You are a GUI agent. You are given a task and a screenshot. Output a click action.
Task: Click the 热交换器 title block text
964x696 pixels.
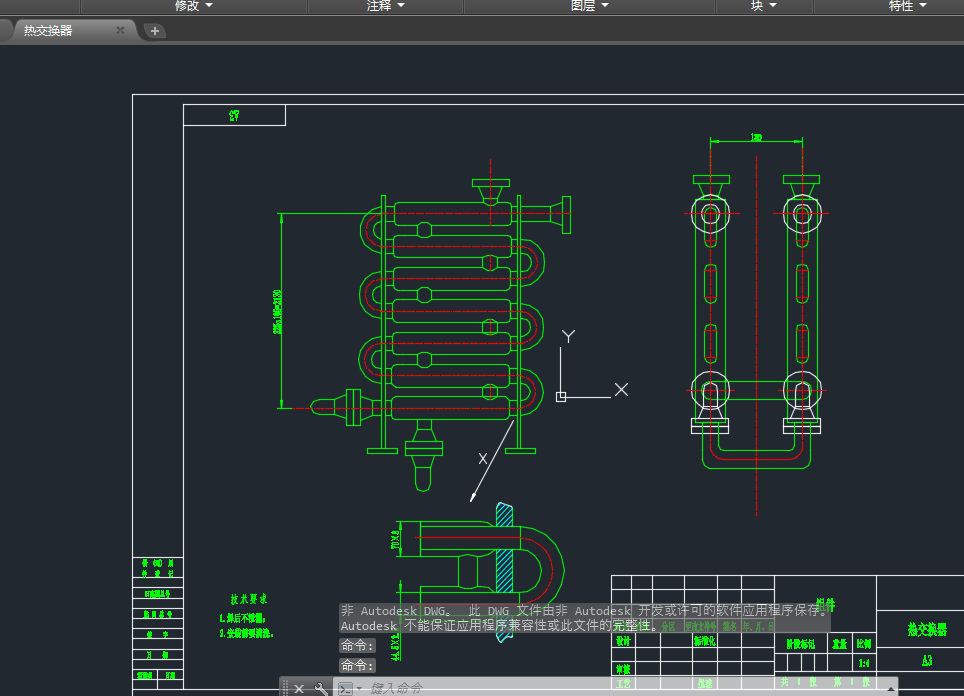(x=926, y=629)
